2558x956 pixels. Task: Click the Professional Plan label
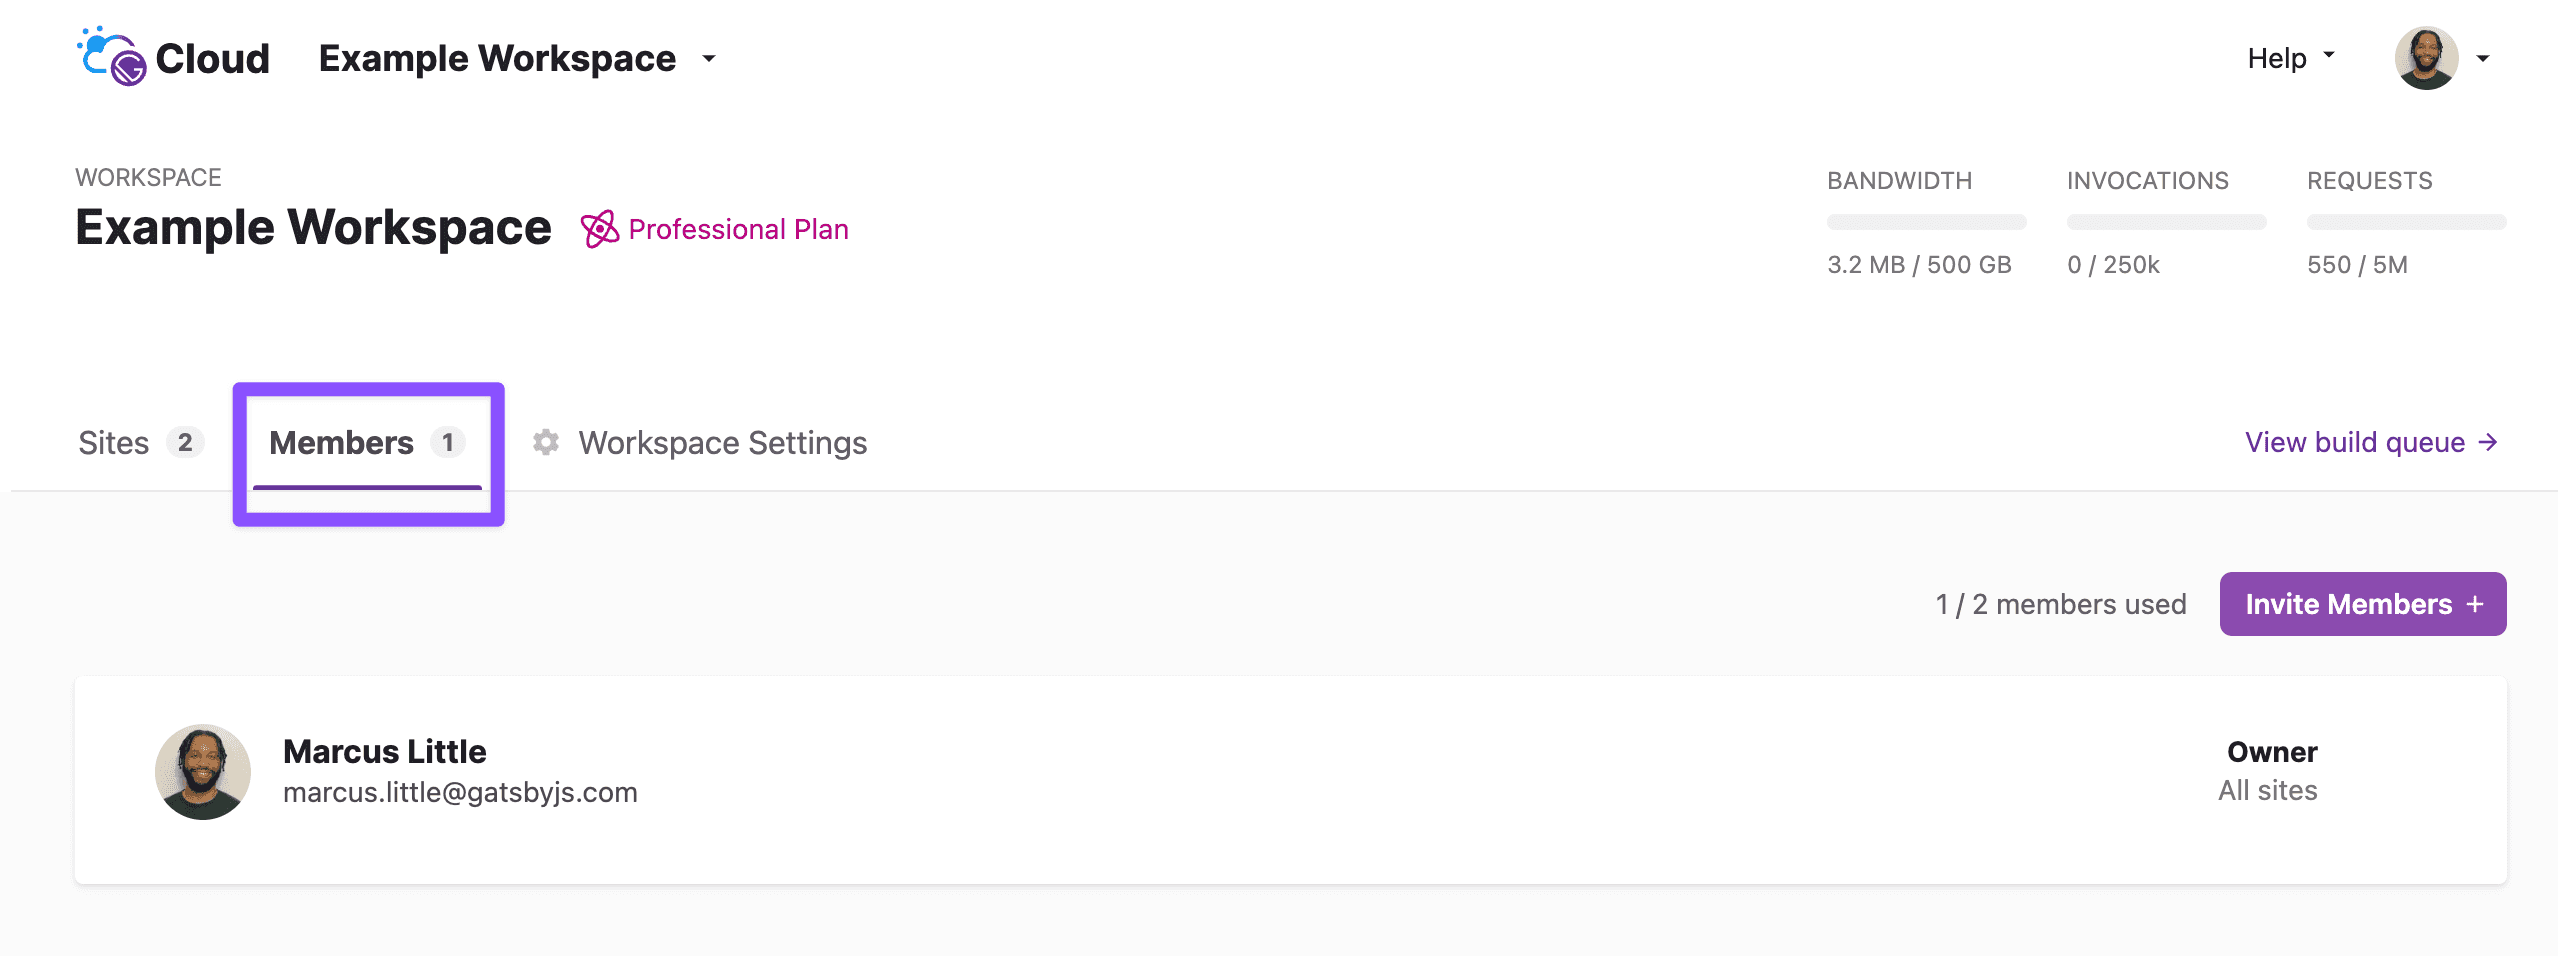[738, 229]
